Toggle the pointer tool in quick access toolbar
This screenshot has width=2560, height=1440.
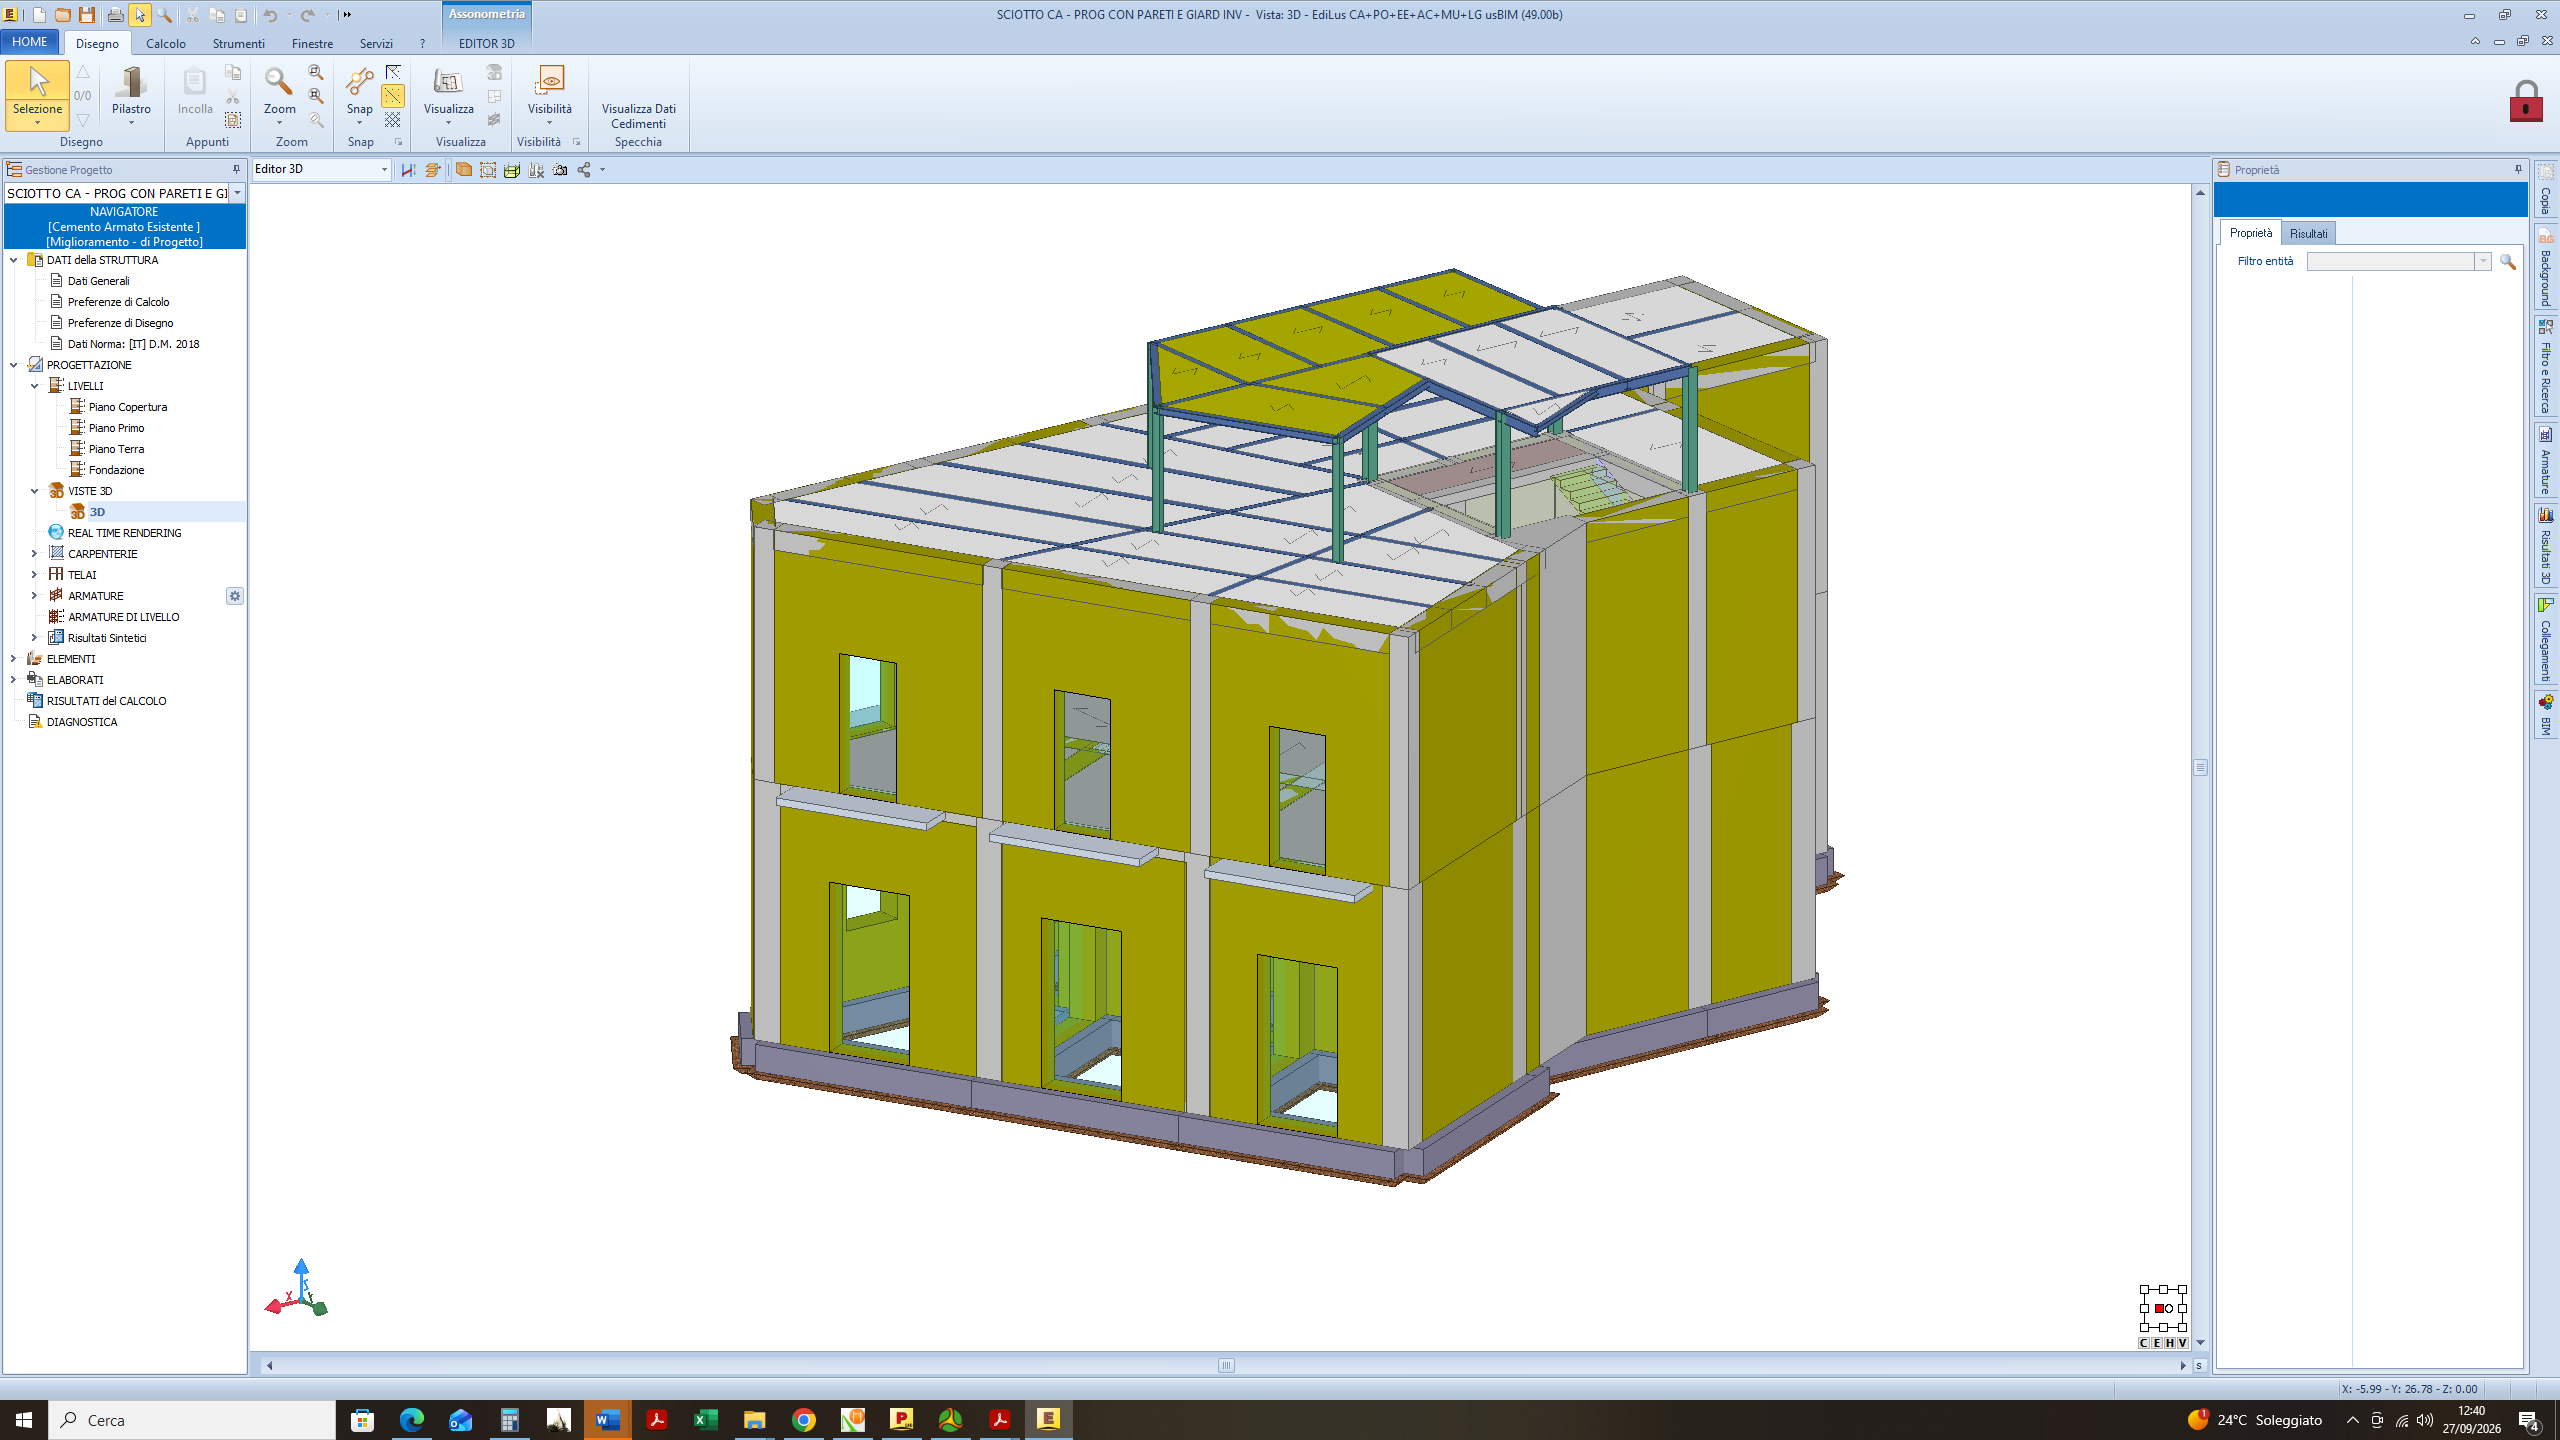[140, 15]
